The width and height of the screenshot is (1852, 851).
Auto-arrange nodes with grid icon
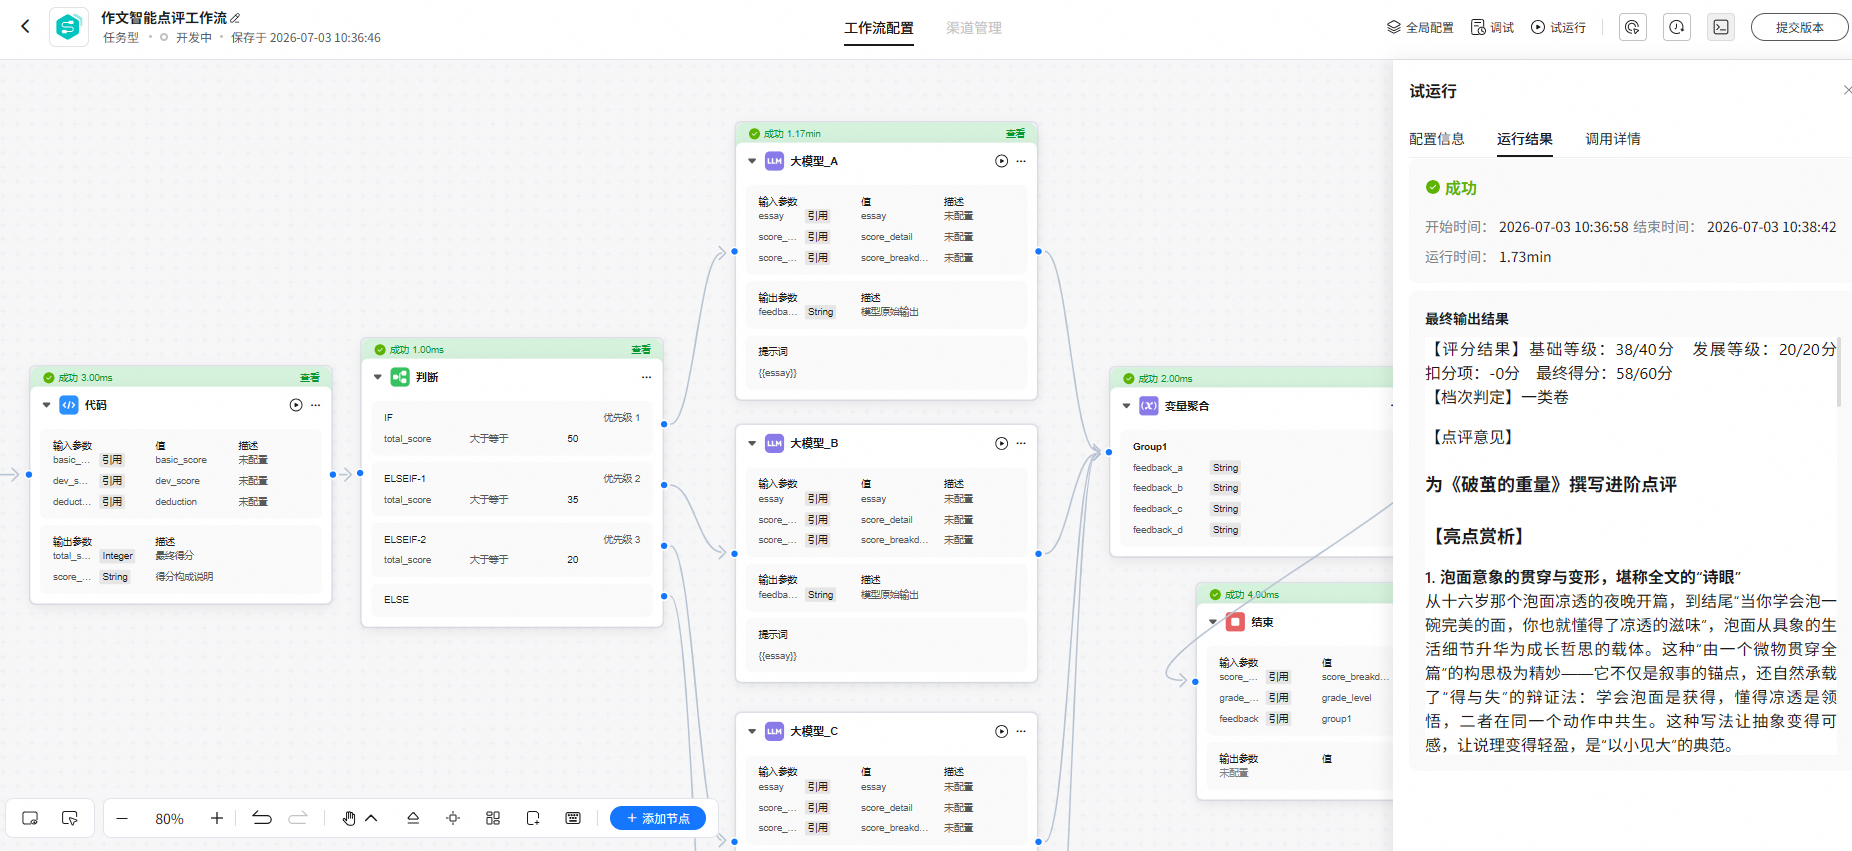[x=493, y=818]
